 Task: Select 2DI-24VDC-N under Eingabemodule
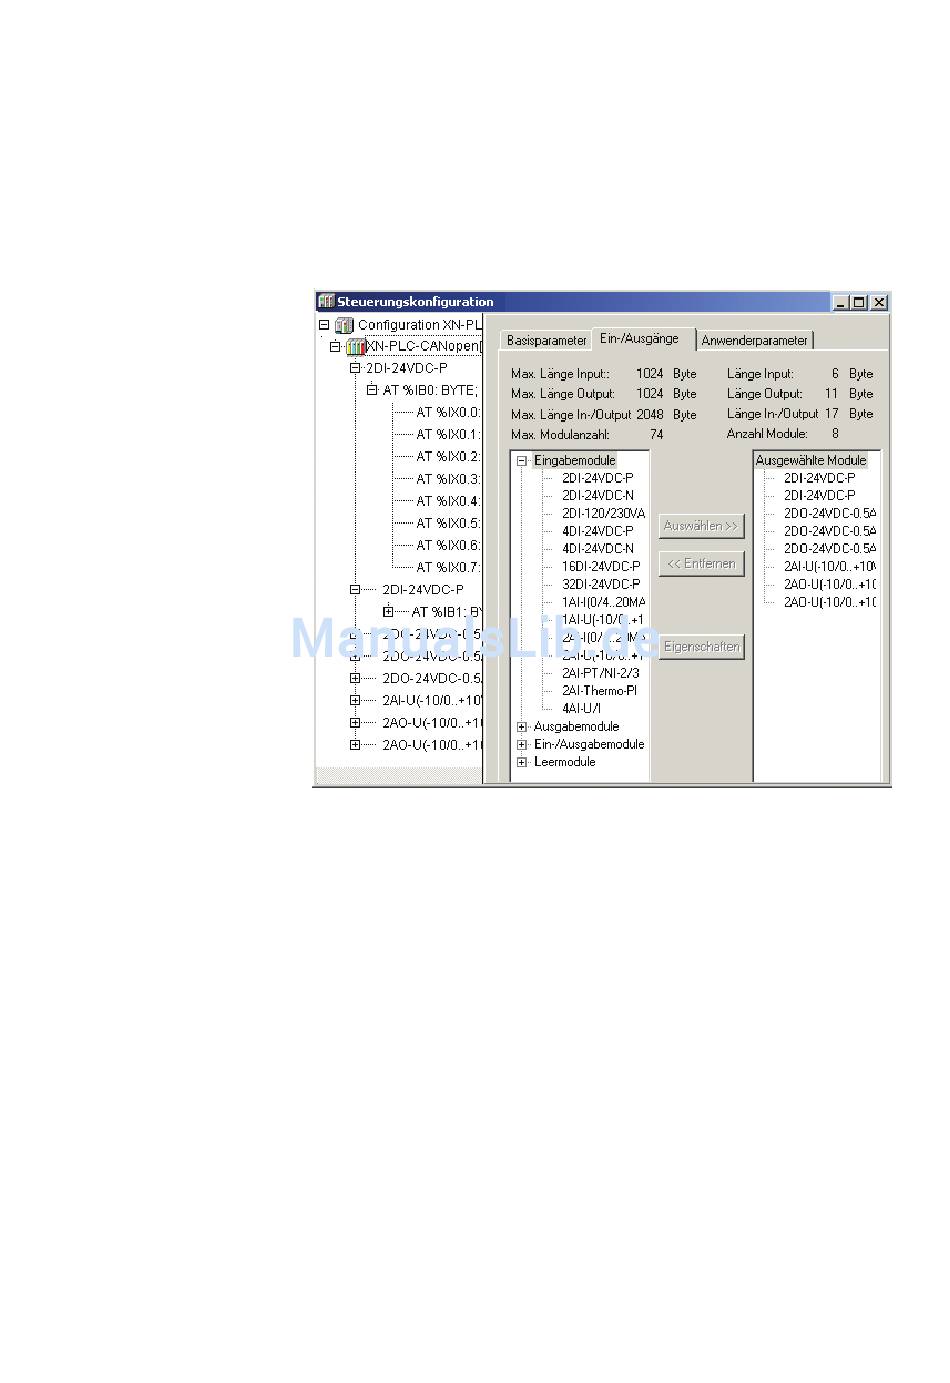click(x=597, y=495)
